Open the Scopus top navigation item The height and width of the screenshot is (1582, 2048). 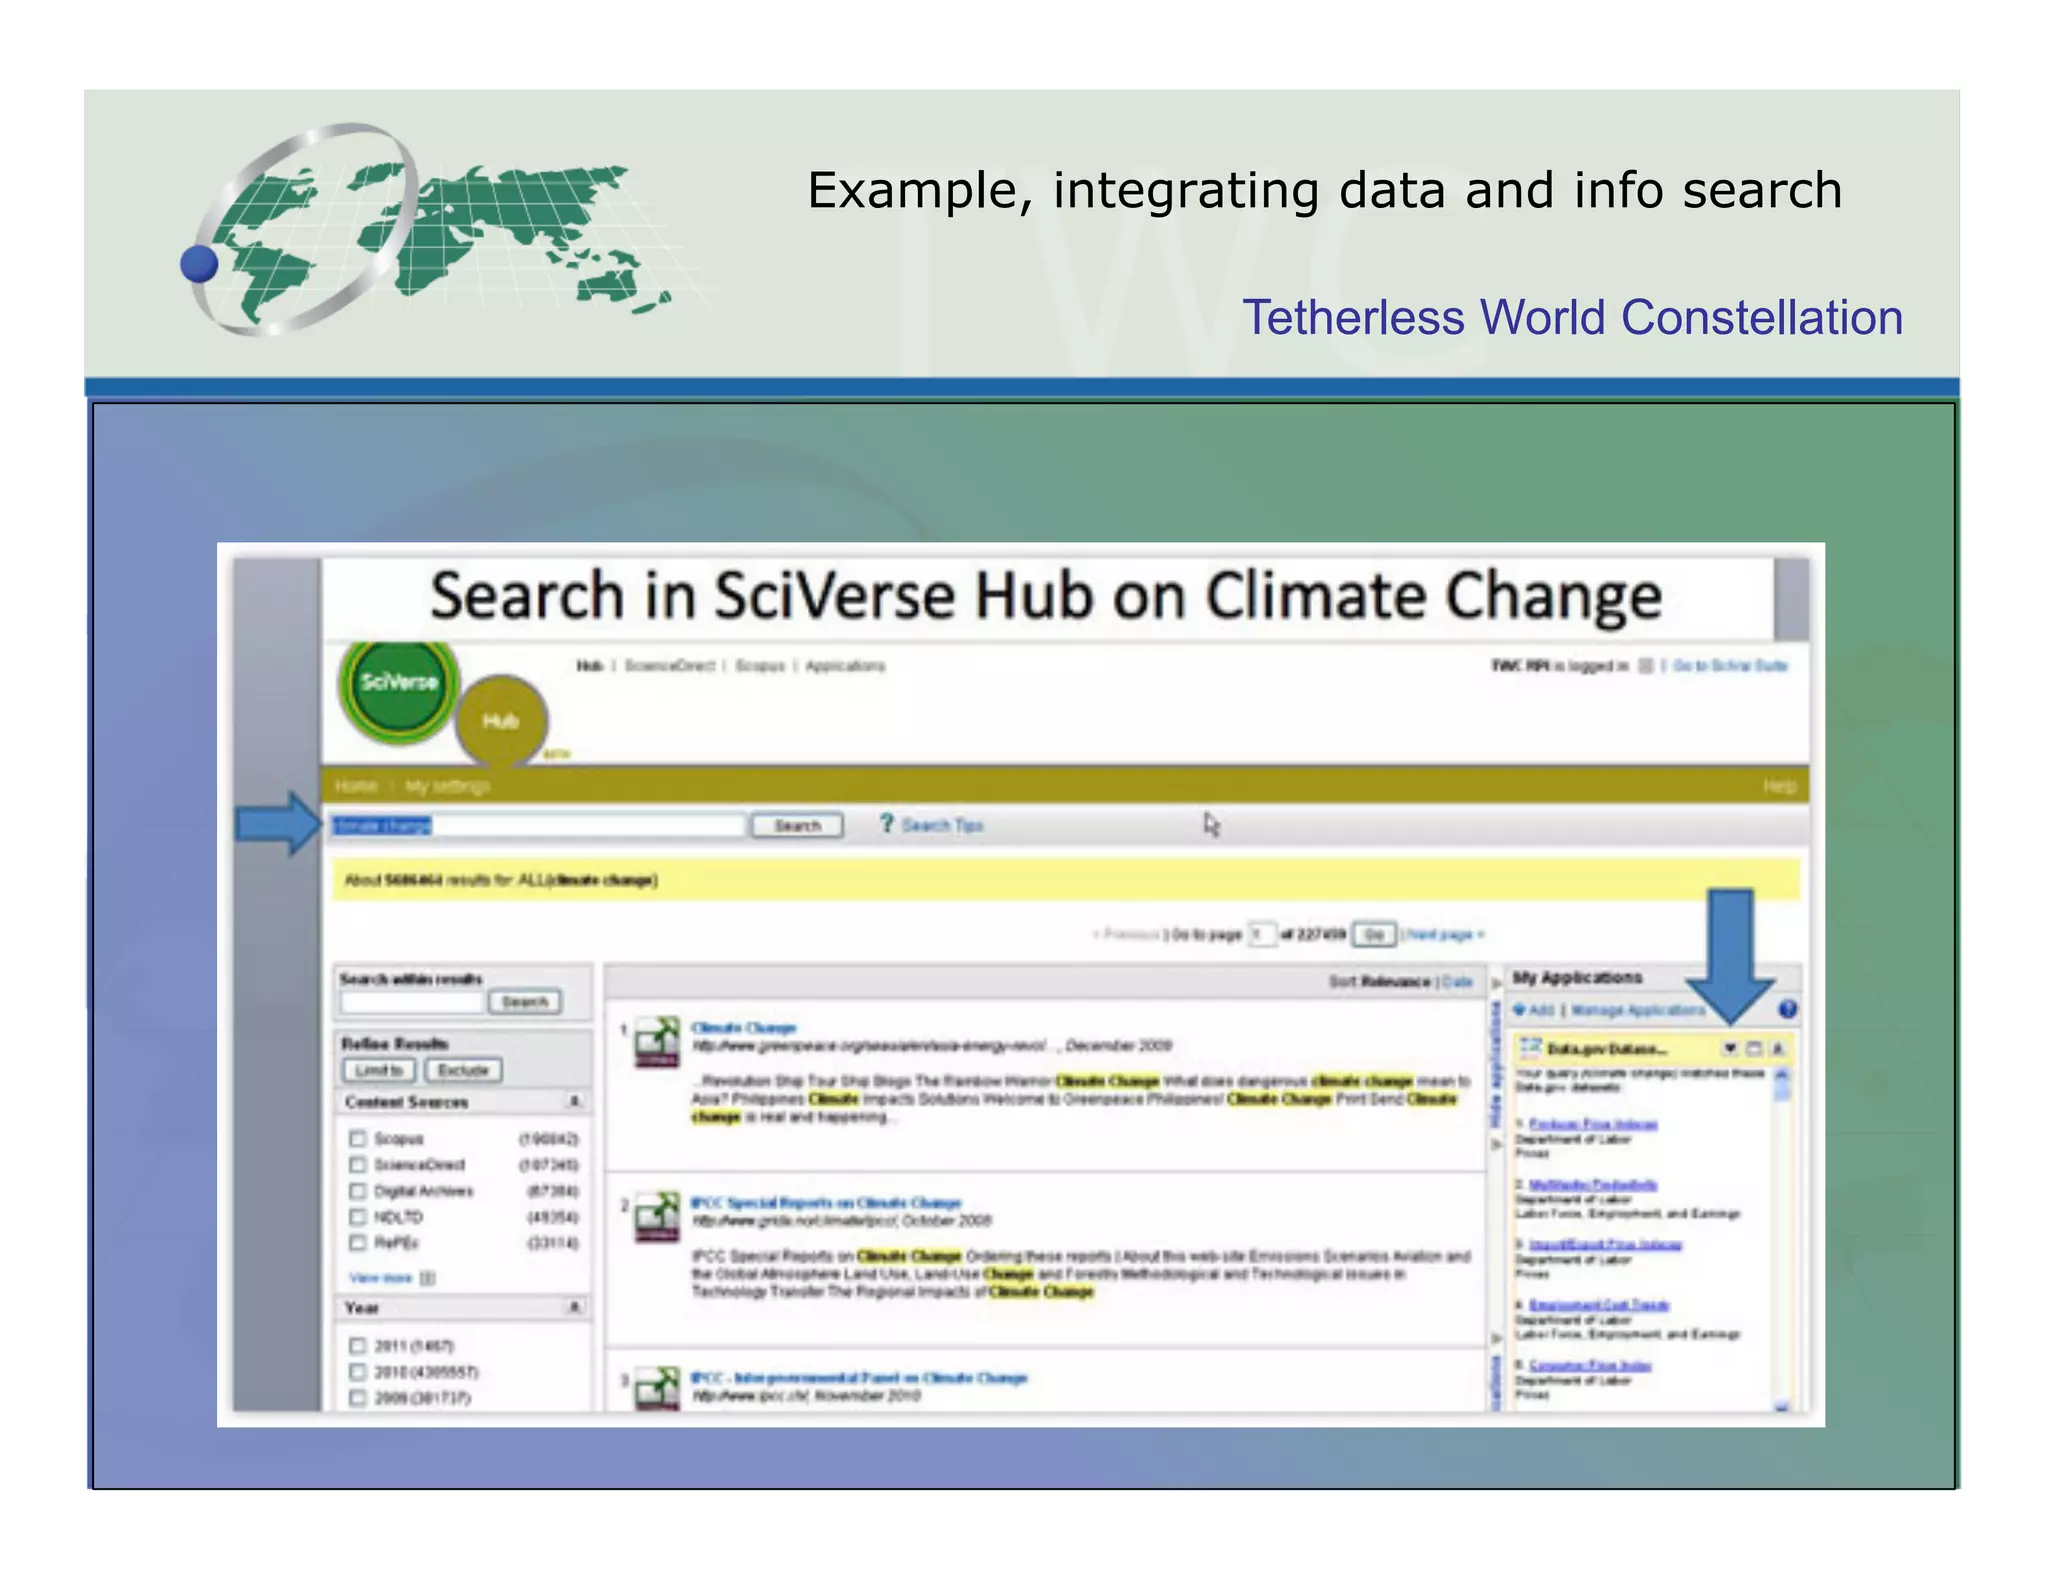point(760,665)
